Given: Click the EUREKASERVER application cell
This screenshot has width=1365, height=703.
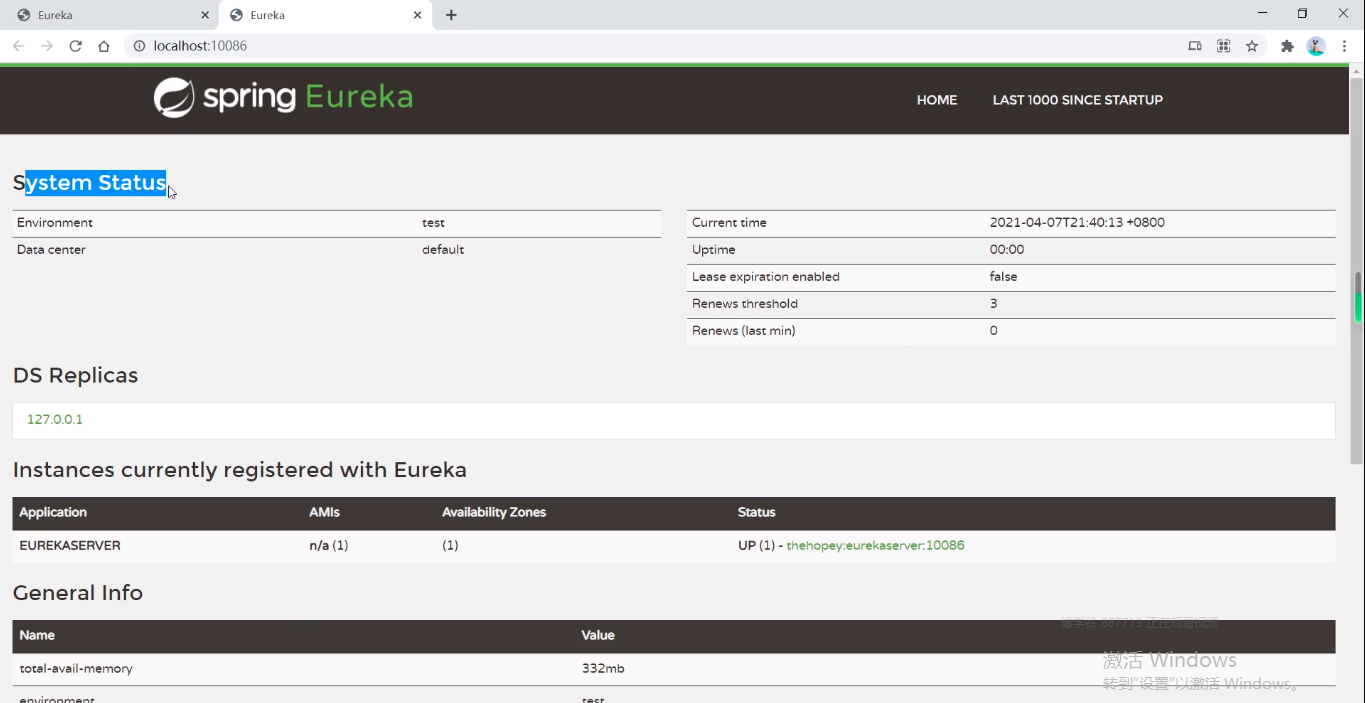Looking at the screenshot, I should coord(70,546).
